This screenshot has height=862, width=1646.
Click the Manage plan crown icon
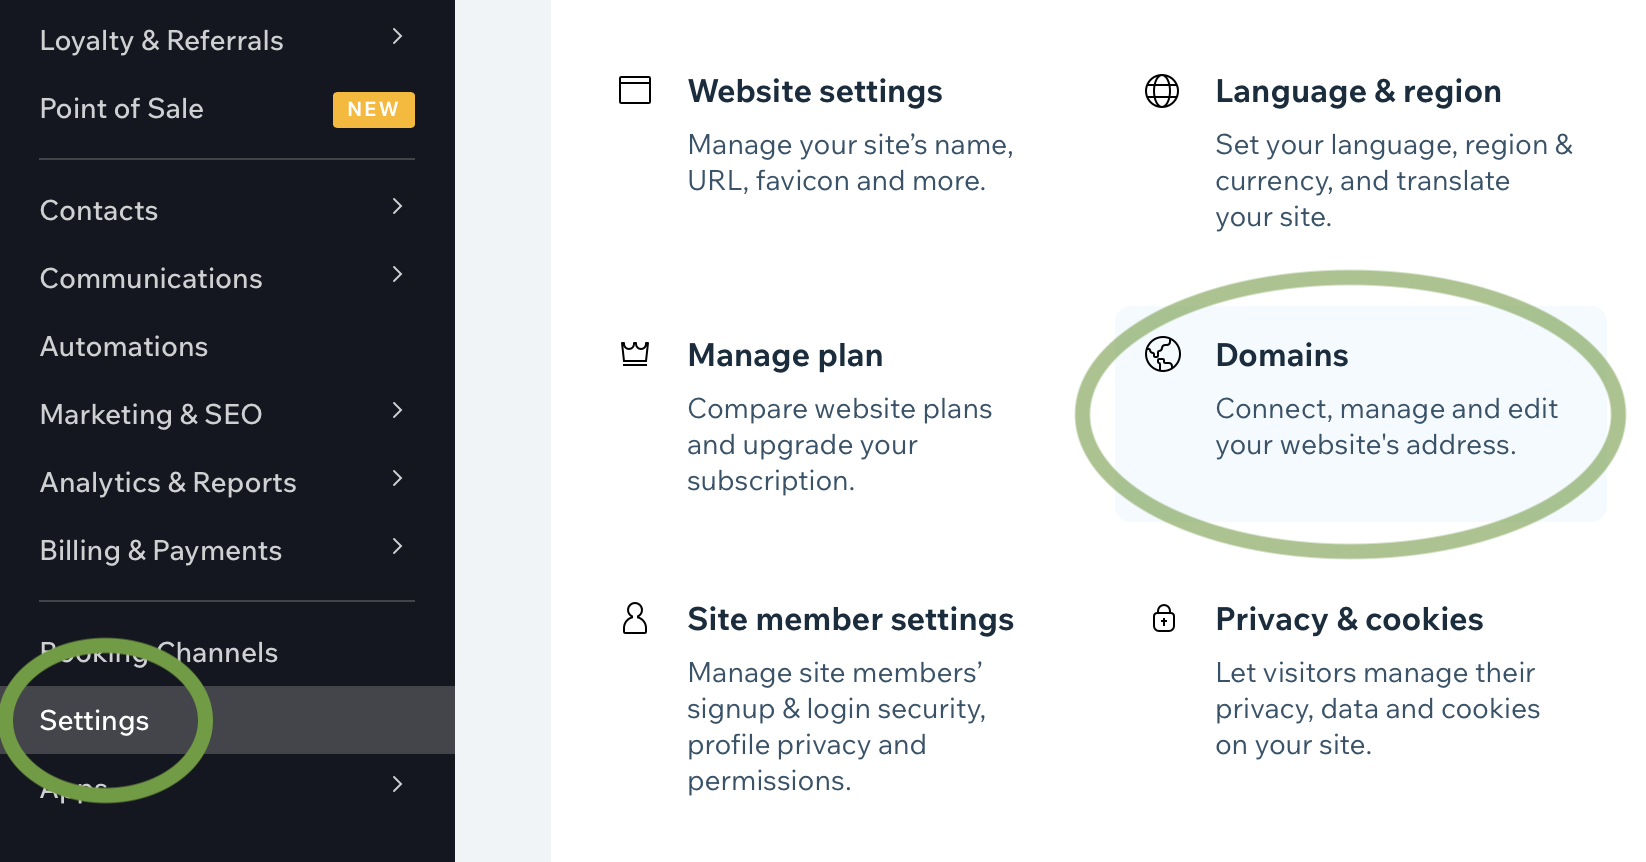point(635,353)
